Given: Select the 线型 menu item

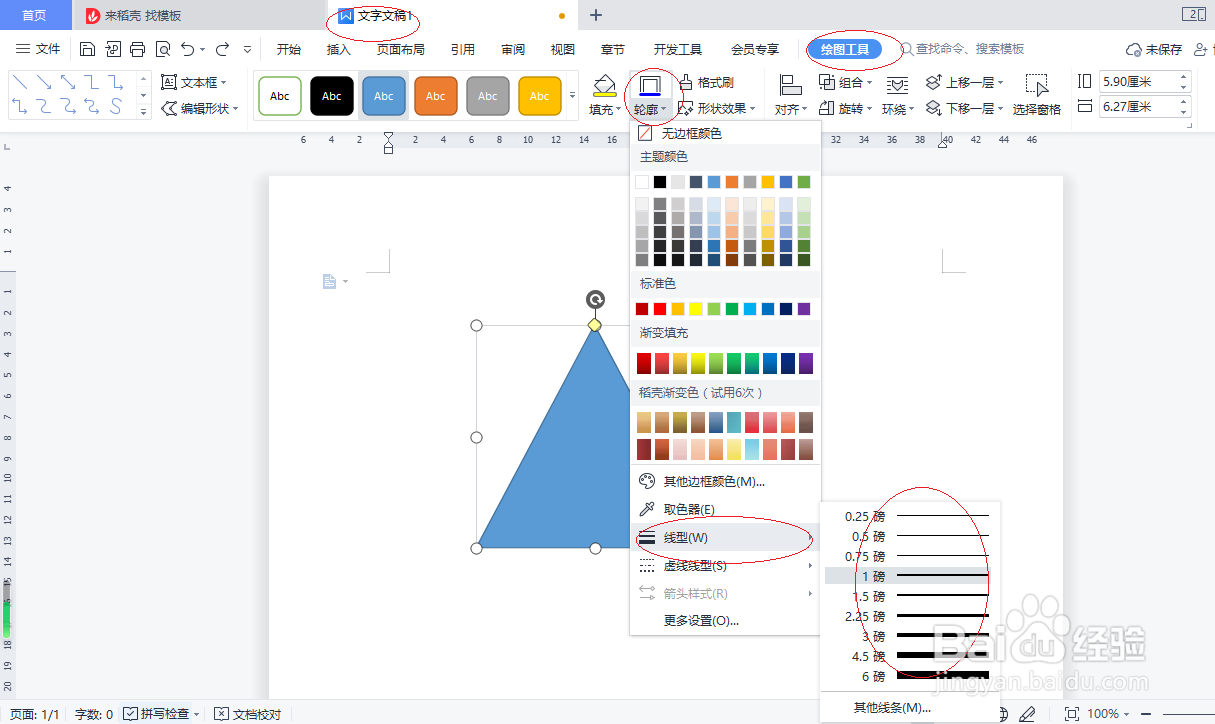Looking at the screenshot, I should pos(724,538).
